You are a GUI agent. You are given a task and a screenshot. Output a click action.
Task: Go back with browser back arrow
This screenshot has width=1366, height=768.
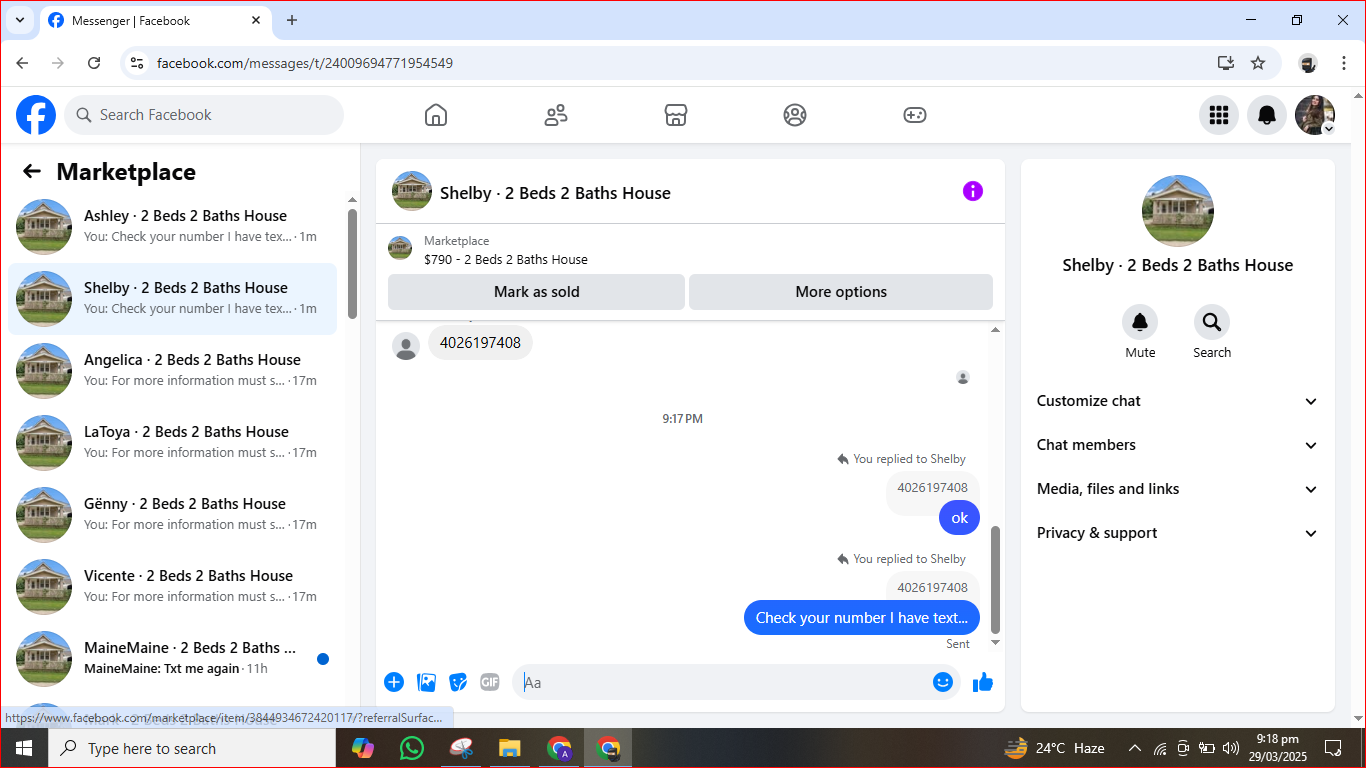[22, 63]
